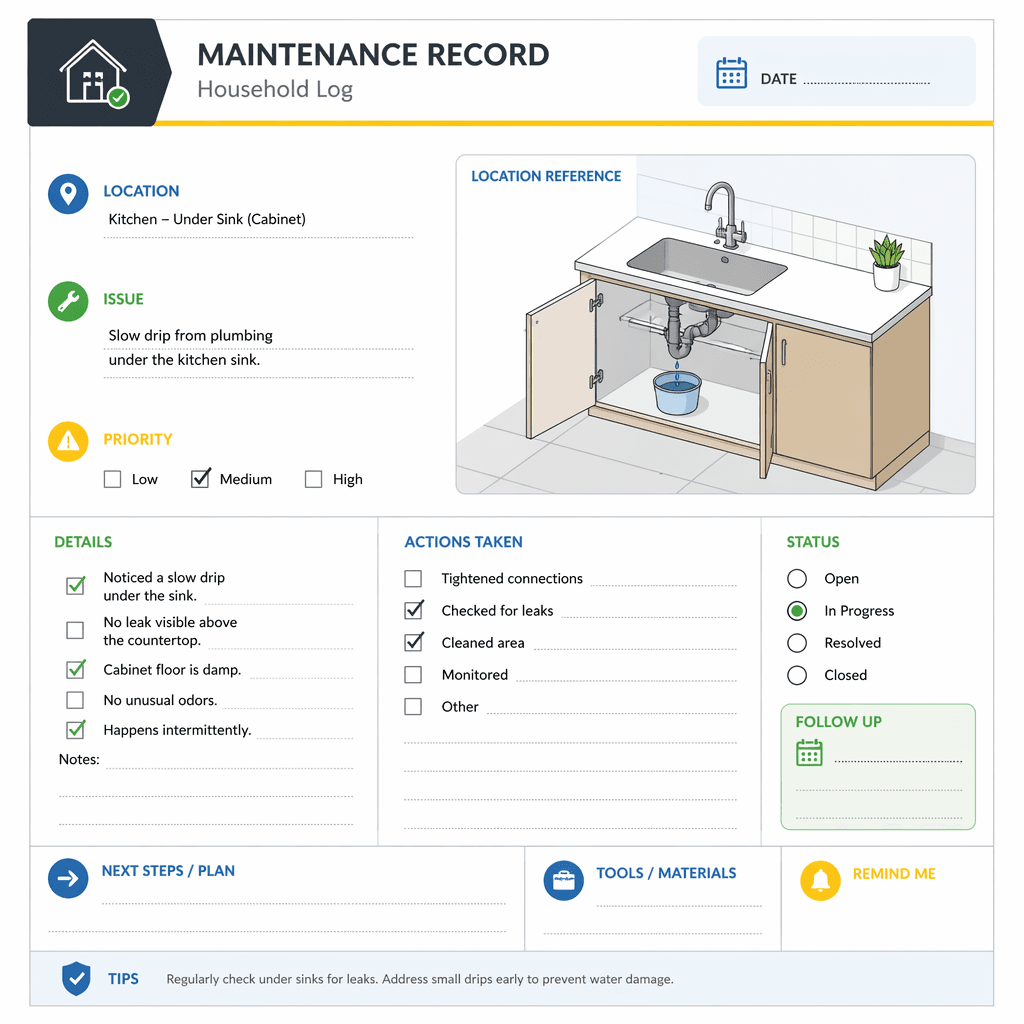This screenshot has width=1024, height=1024.
Task: Click the ACTIONS TAKEN heading
Action: pyautogui.click(x=464, y=542)
